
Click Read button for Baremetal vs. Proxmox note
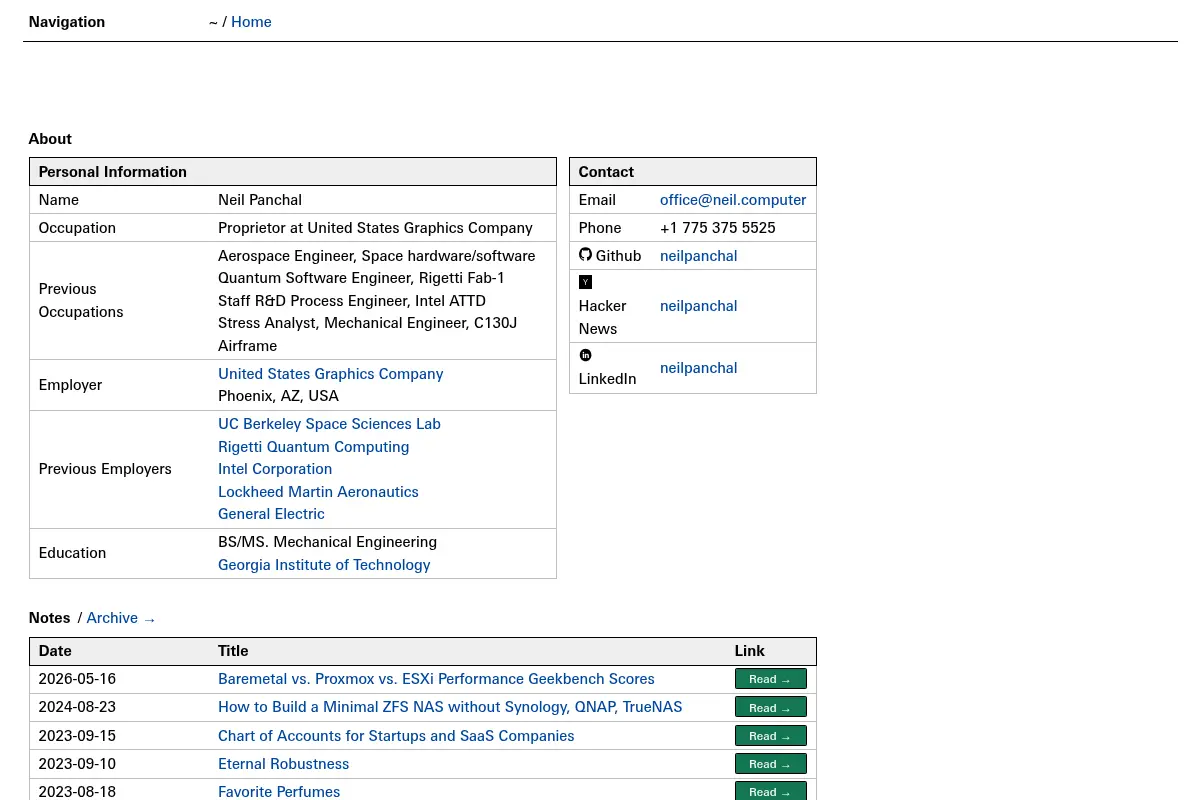[770, 679]
